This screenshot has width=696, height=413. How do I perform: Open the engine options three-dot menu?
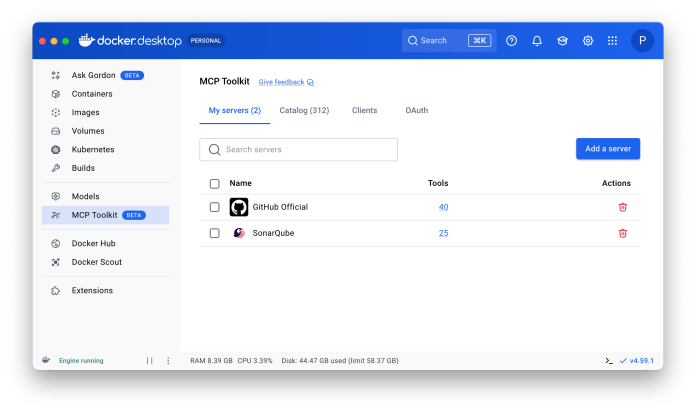coord(167,360)
